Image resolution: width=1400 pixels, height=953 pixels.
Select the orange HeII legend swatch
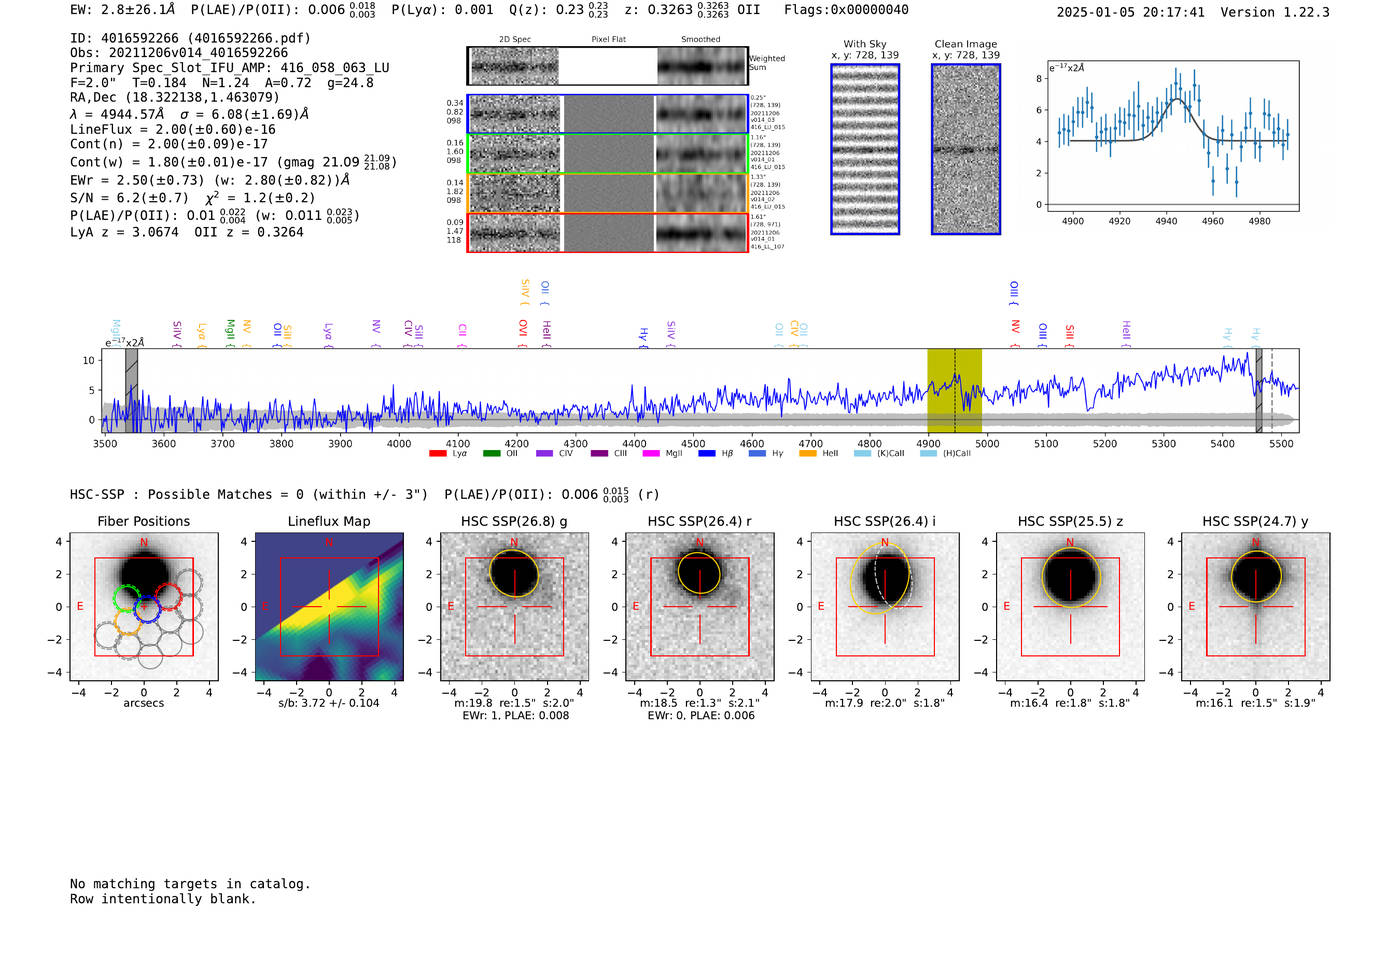[x=808, y=454]
